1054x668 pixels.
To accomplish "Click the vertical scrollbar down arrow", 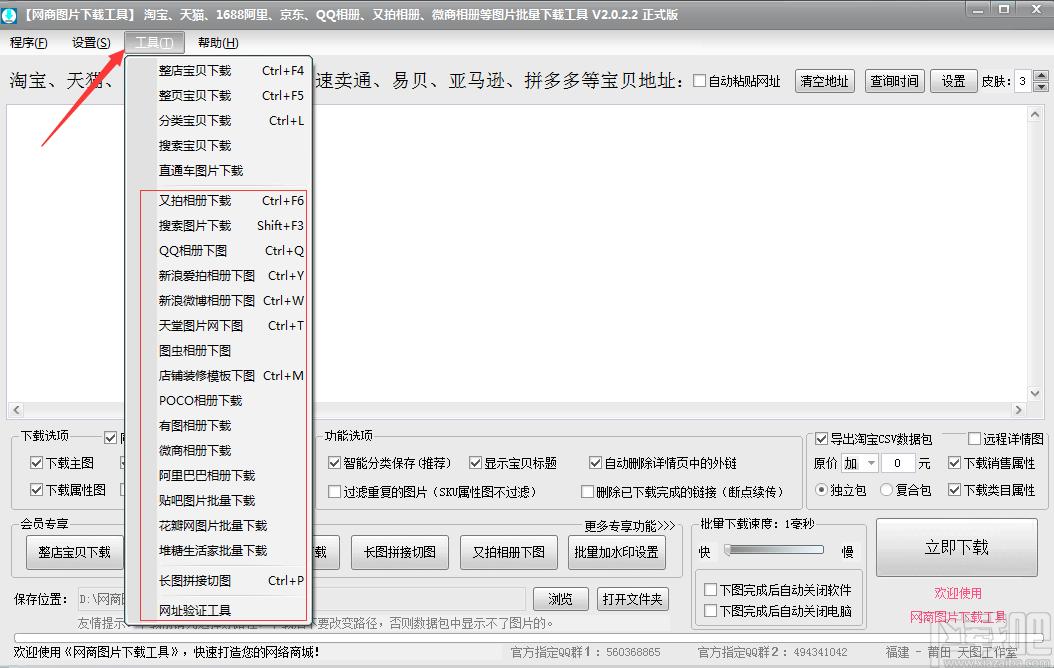I will pyautogui.click(x=1035, y=393).
